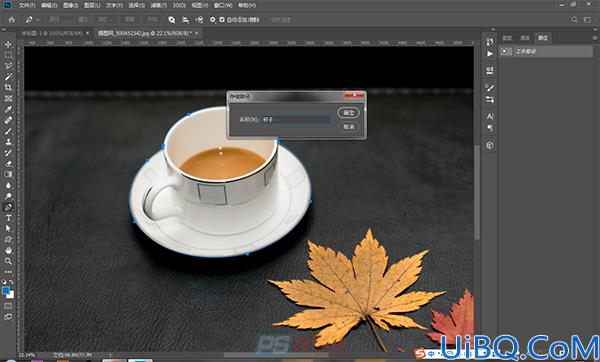Switch to the 通道 panel tab
The image size is (600, 362).
(525, 38)
